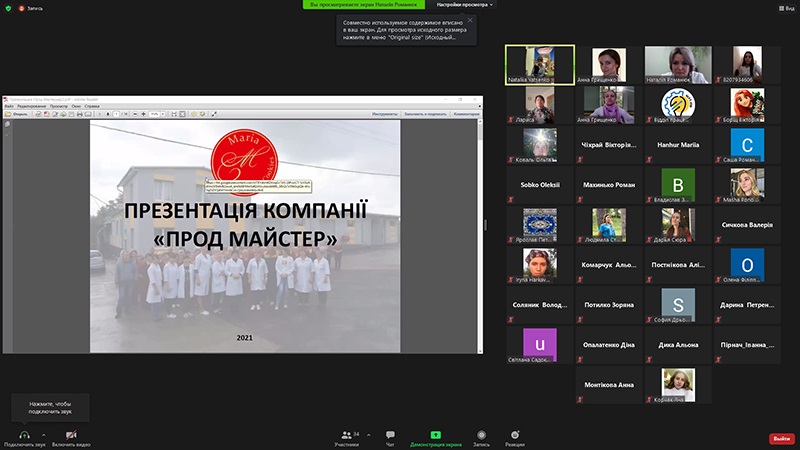Expand the arrow next to Participants
The width and height of the screenshot is (800, 450).
pos(365,434)
